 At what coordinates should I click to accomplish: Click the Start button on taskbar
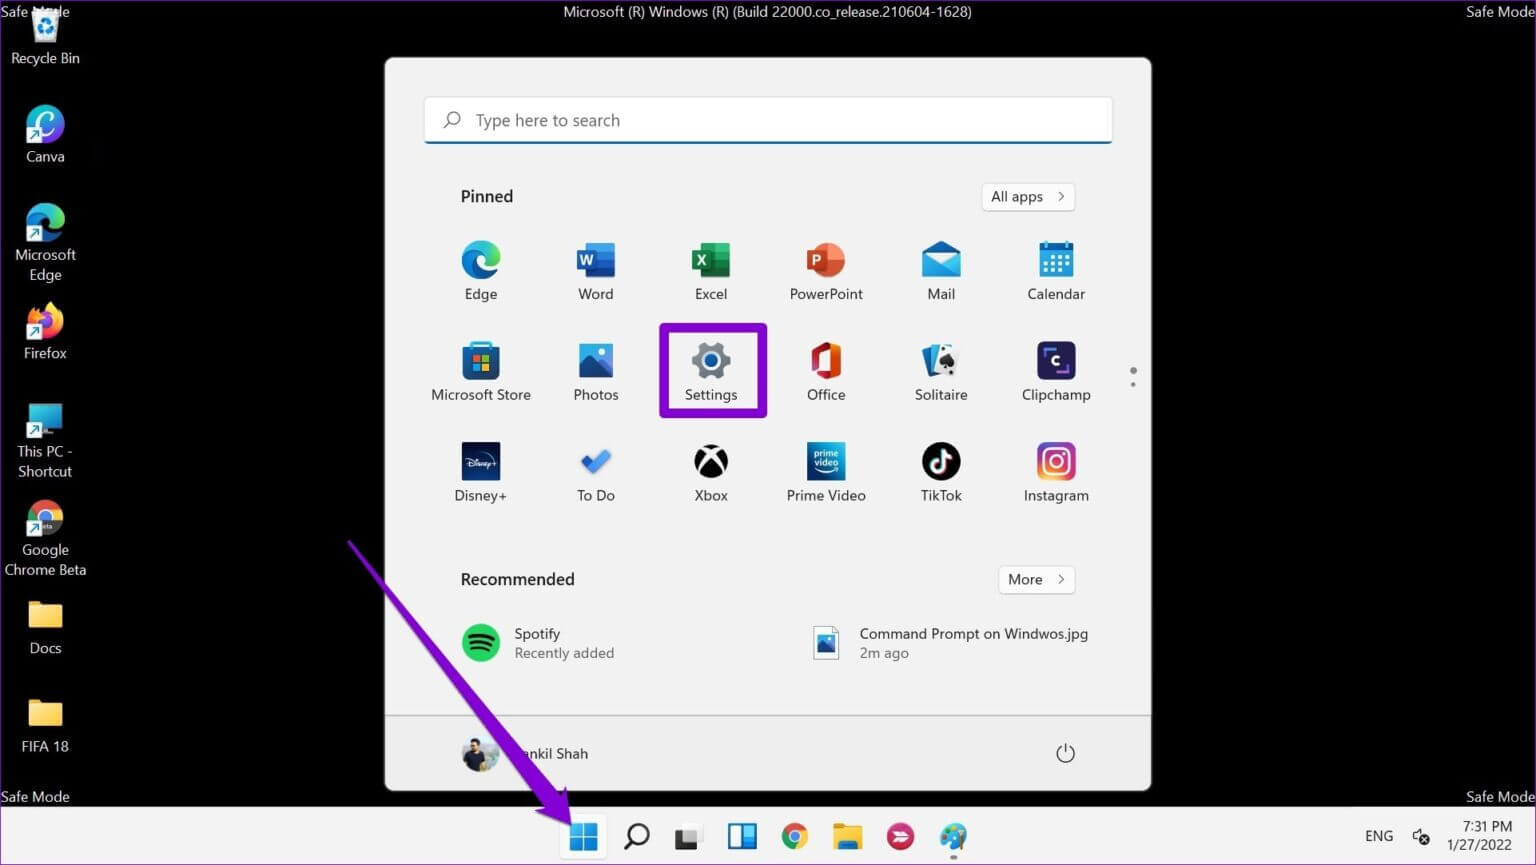pos(583,836)
